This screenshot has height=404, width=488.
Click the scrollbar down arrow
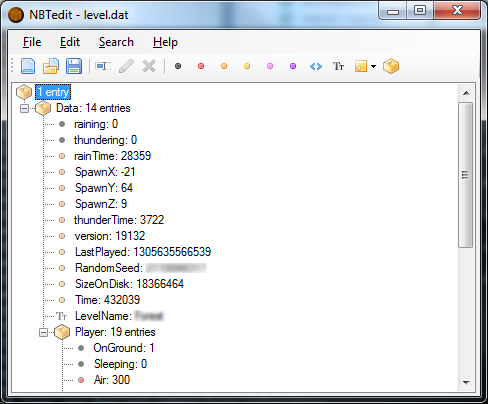click(466, 383)
